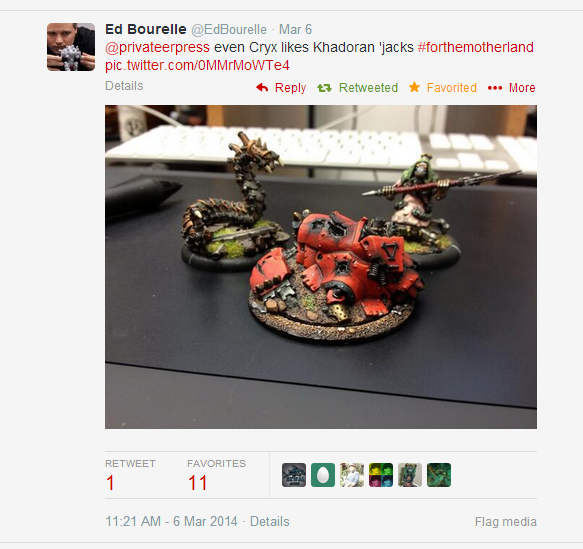This screenshot has width=583, height=549.
Task: View the retweet count of 1
Action: [x=110, y=483]
